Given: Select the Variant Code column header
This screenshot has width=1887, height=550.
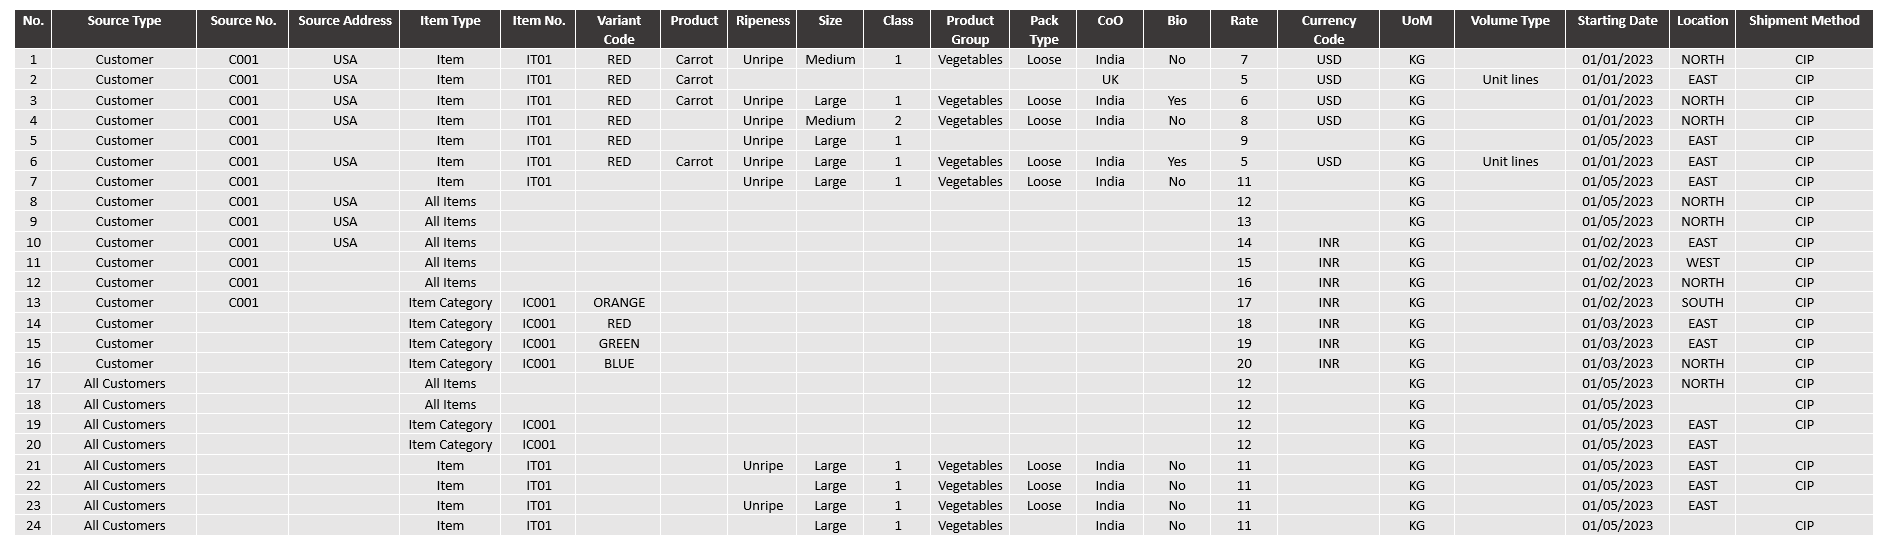Looking at the screenshot, I should click(x=618, y=30).
